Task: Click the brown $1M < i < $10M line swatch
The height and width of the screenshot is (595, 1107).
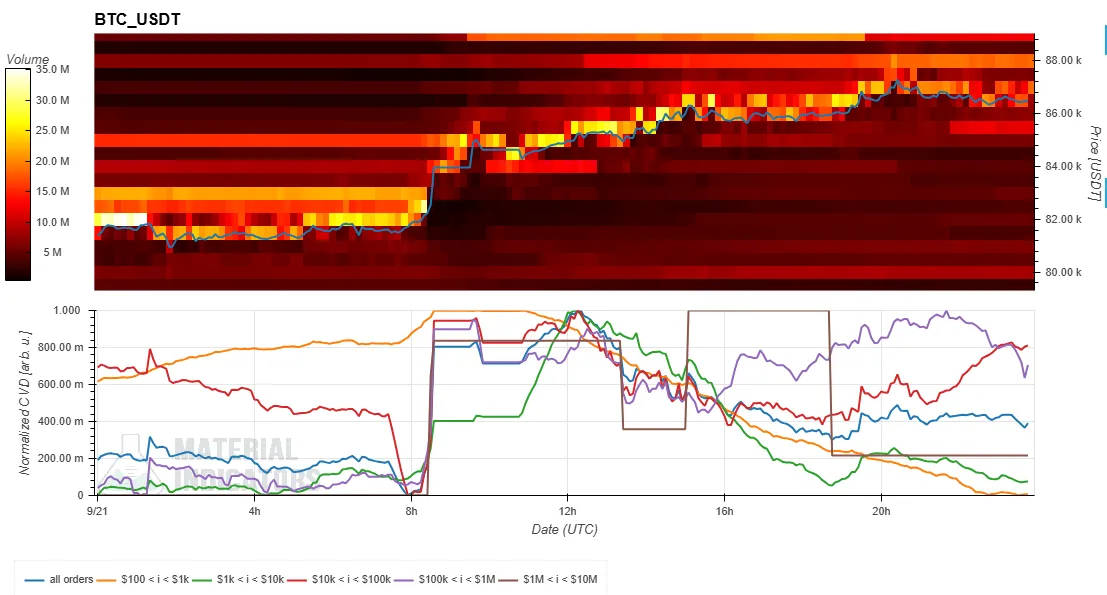Action: coord(508,580)
